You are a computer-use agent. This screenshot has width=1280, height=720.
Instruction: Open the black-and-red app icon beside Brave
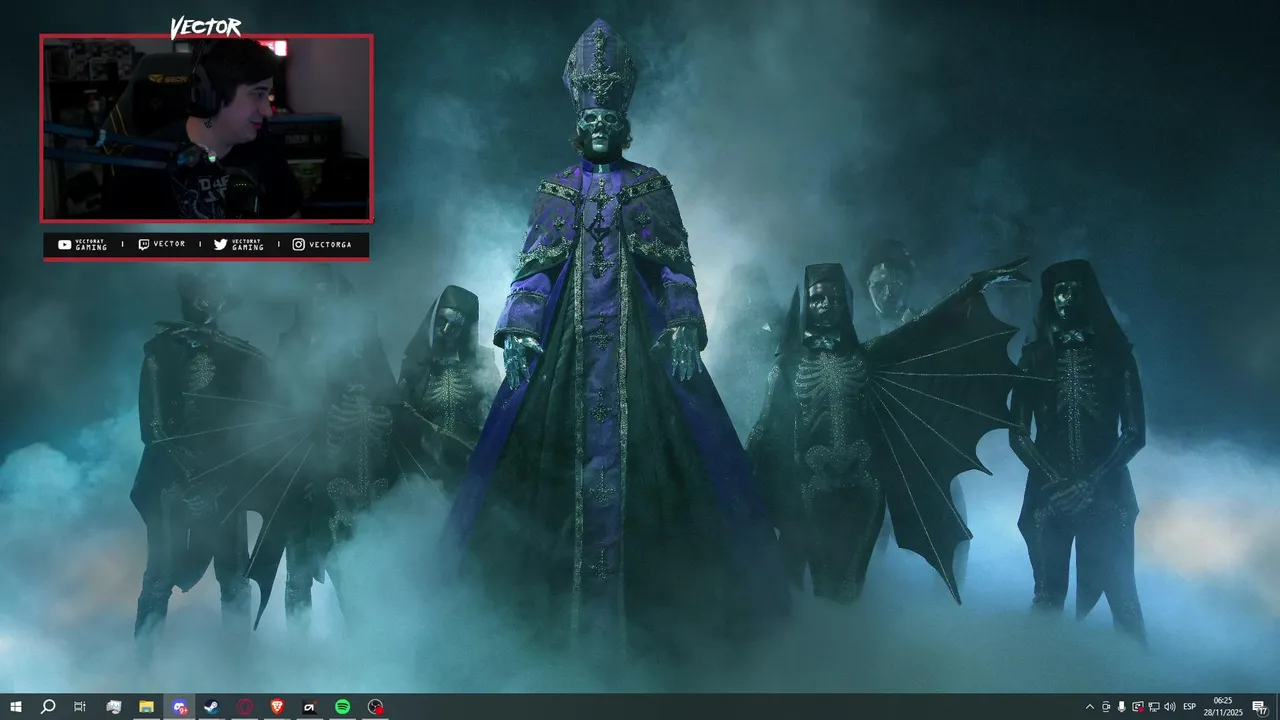pos(310,707)
